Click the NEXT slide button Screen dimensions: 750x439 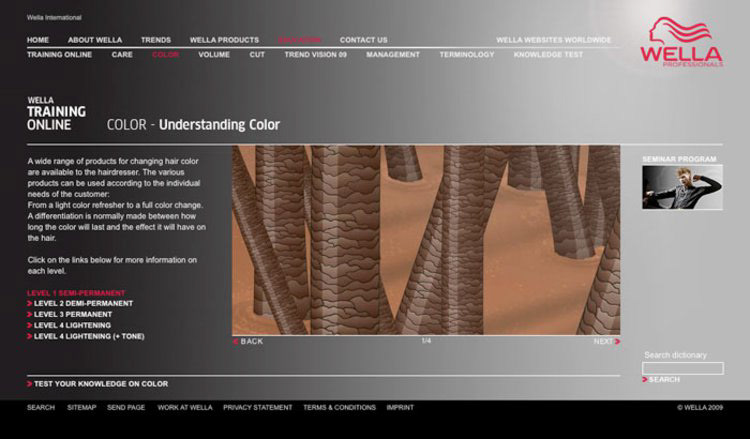click(x=607, y=341)
